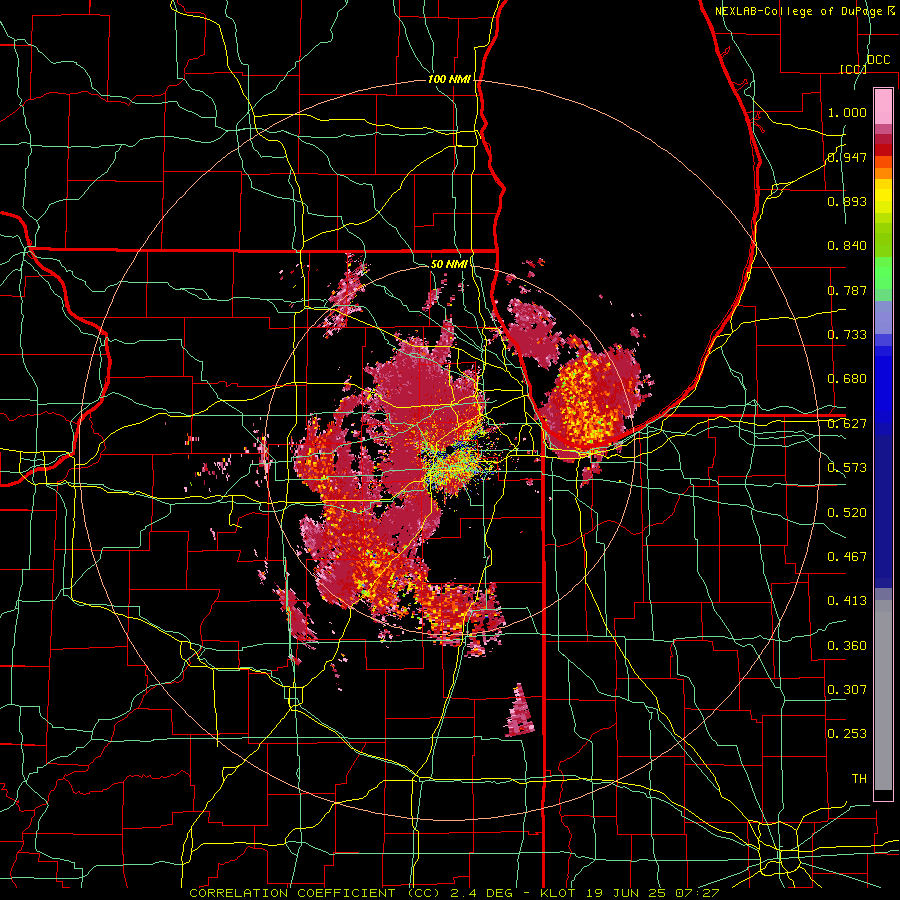Select the 0.840 scale value

847,245
